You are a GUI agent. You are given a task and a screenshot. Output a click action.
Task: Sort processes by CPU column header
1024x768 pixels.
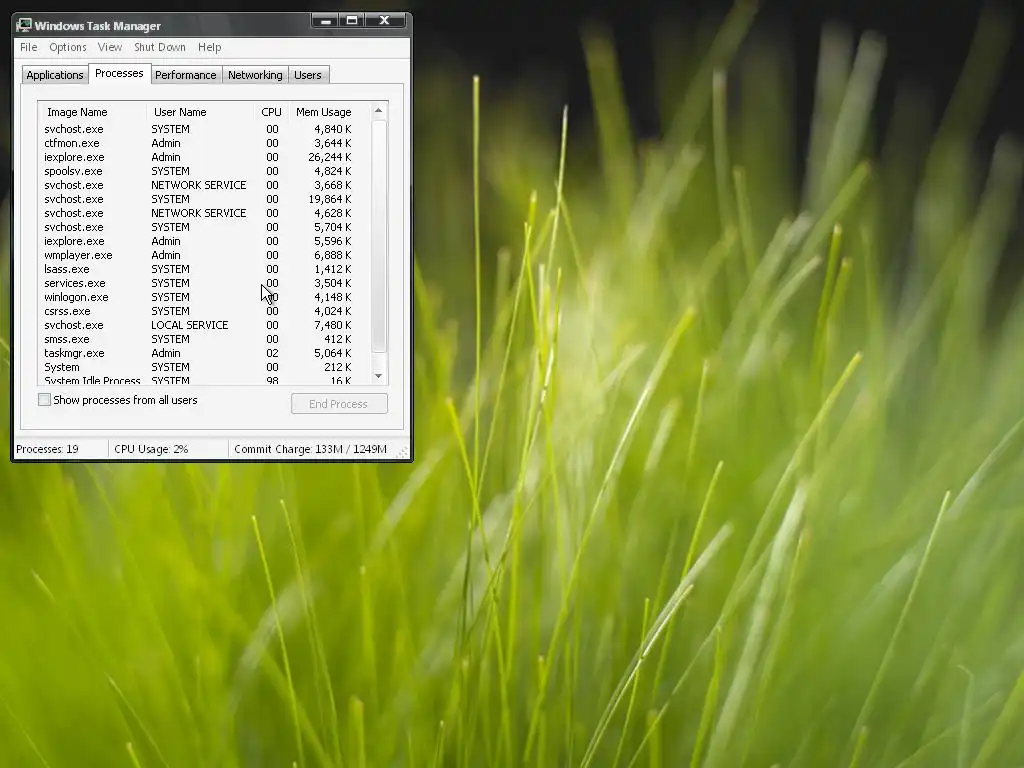pos(271,112)
